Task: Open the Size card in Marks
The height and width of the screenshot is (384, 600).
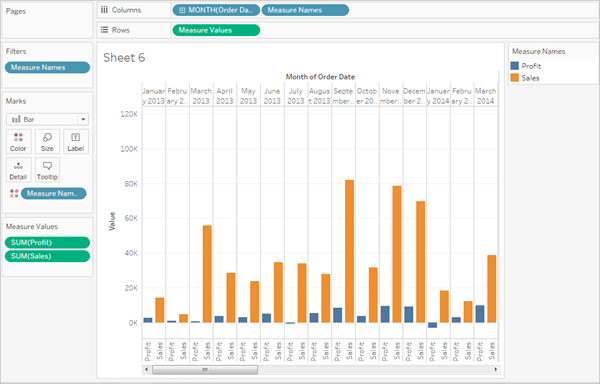Action: coord(47,142)
